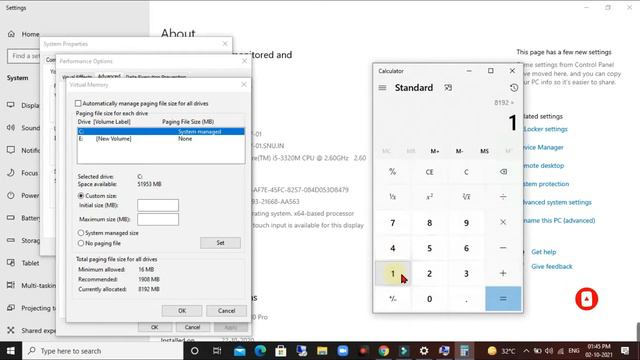Open System protection link

click(547, 184)
